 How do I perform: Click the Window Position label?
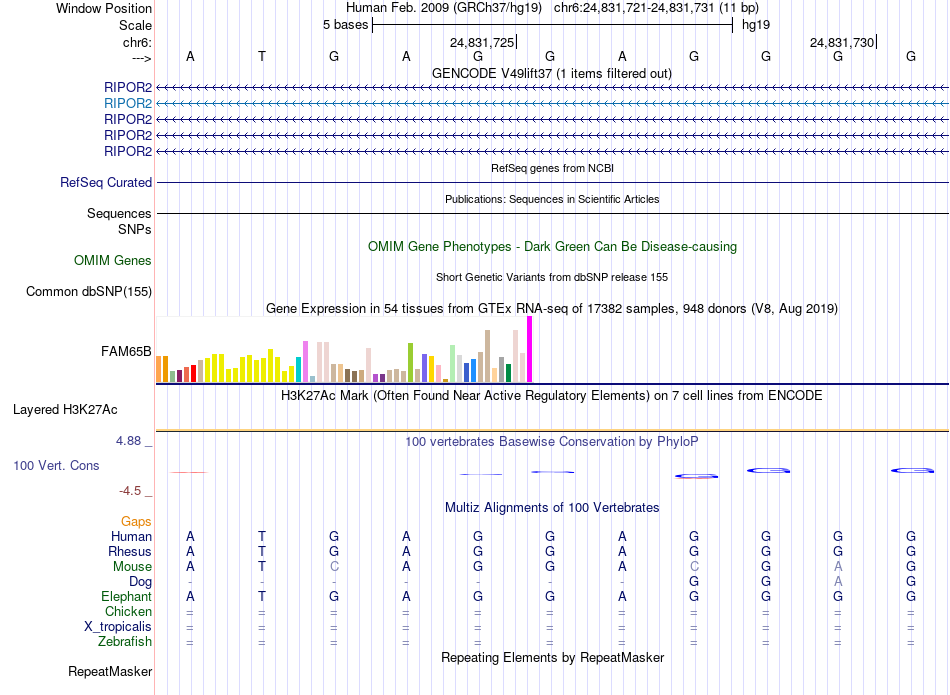[x=104, y=8]
